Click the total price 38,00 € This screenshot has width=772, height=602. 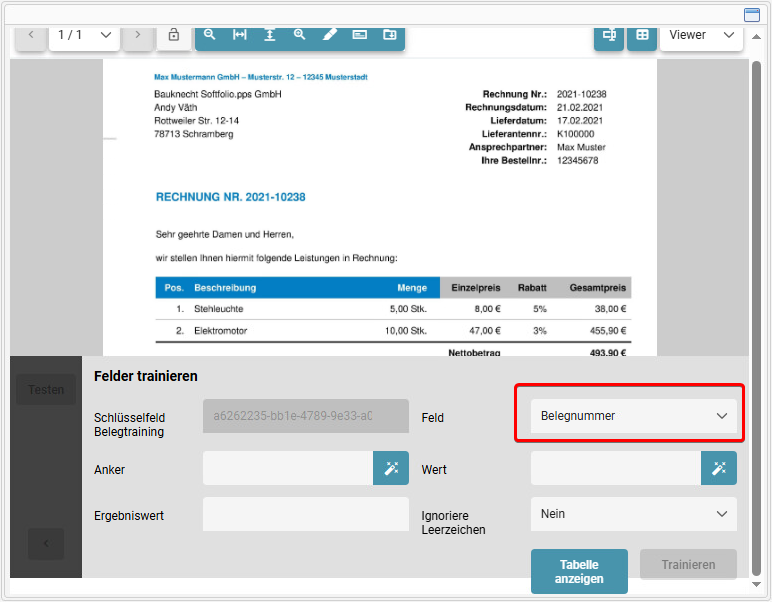point(611,309)
